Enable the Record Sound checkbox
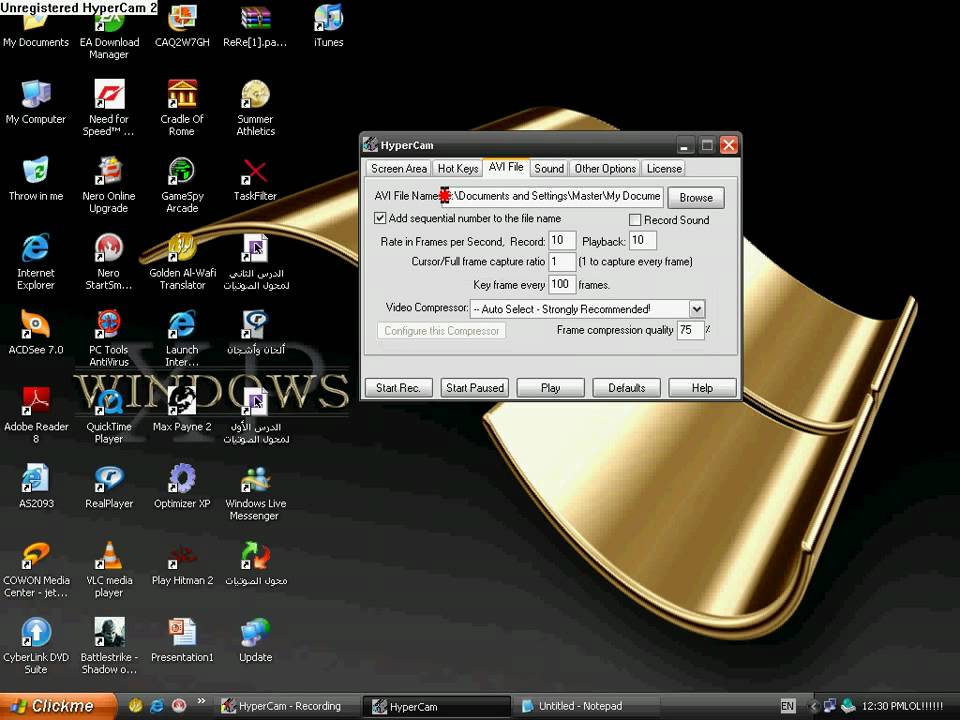The image size is (960, 720). (x=635, y=220)
